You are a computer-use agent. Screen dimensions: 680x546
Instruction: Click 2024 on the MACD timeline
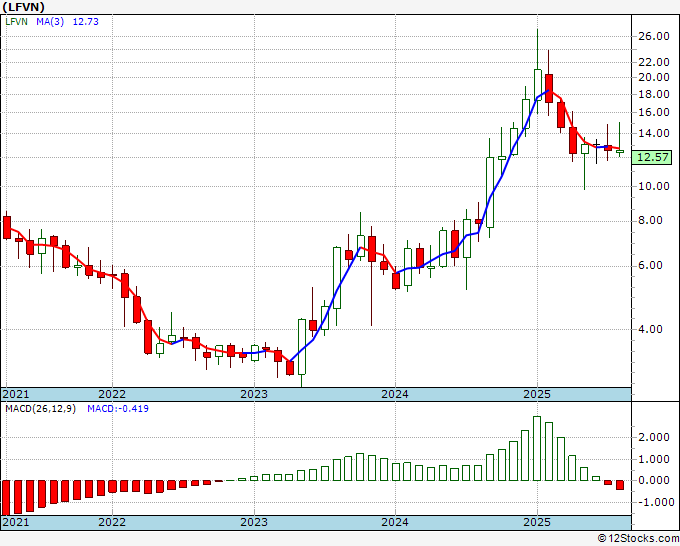[x=395, y=522]
